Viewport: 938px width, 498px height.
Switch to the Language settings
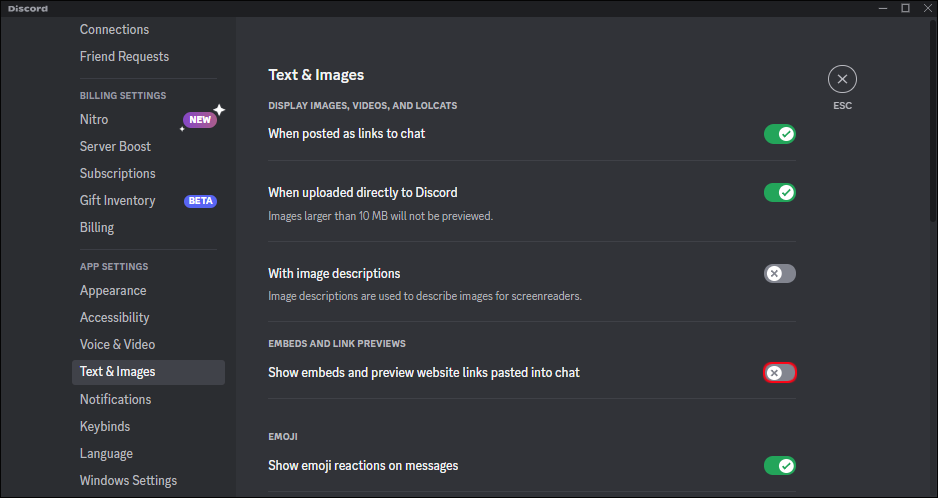[106, 454]
